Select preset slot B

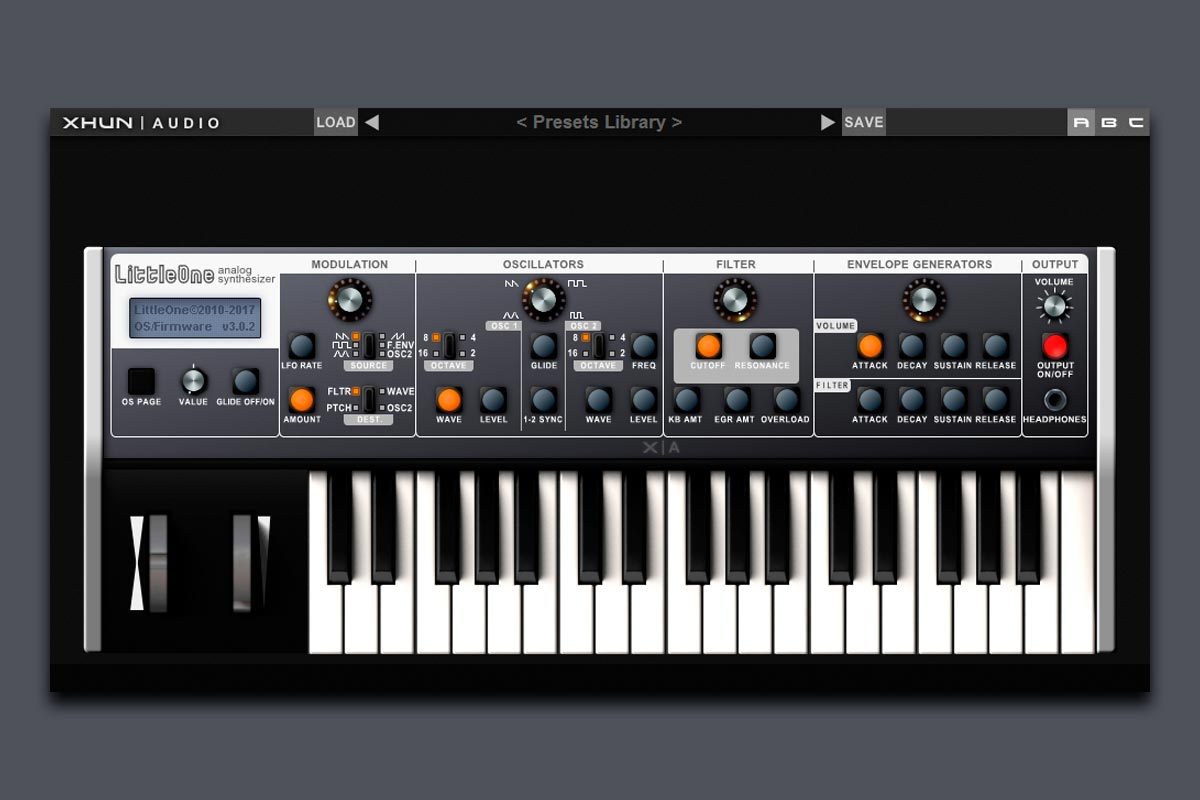tap(1109, 123)
